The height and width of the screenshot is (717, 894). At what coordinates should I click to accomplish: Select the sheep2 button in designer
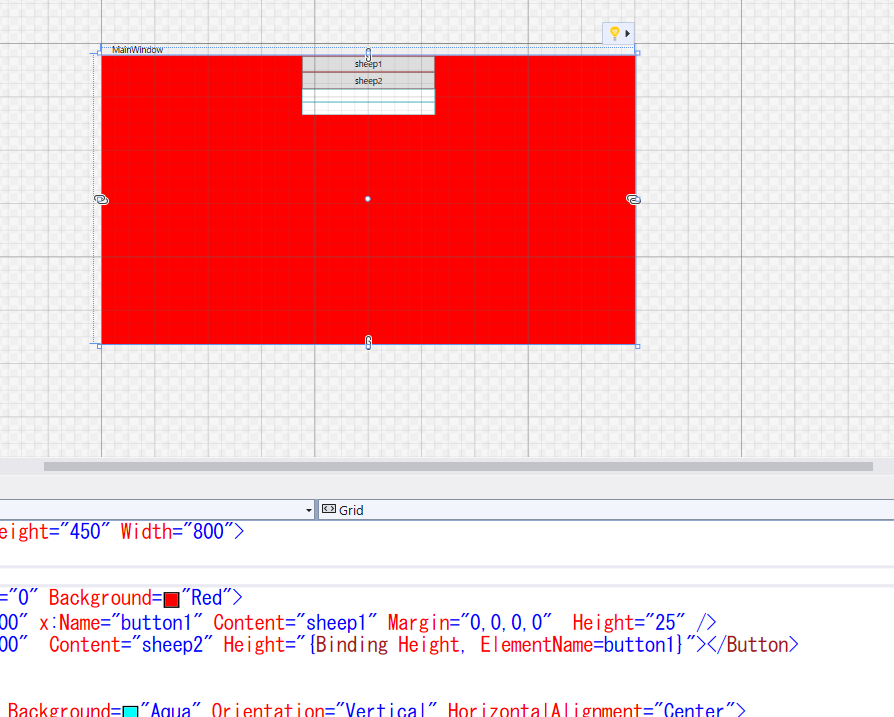[368, 81]
